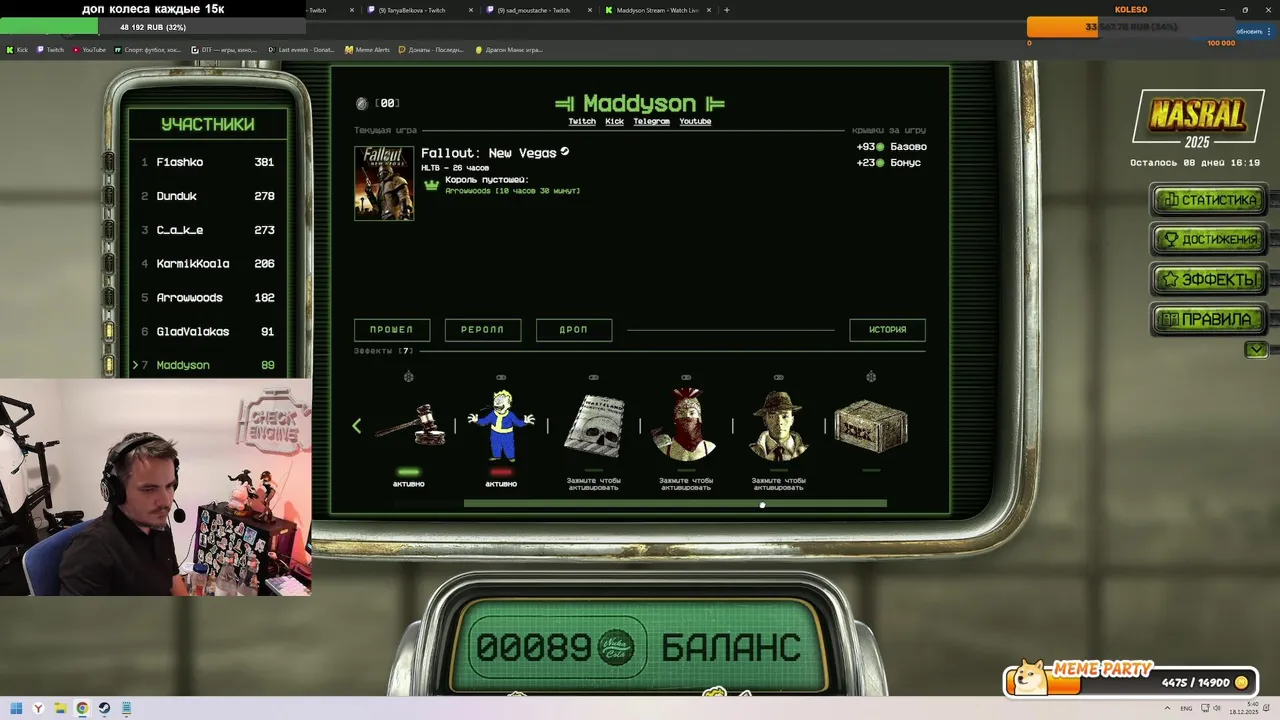Viewport: 1280px width, 720px height.
Task: Click the green donation goal progress bar
Action: pos(153,27)
